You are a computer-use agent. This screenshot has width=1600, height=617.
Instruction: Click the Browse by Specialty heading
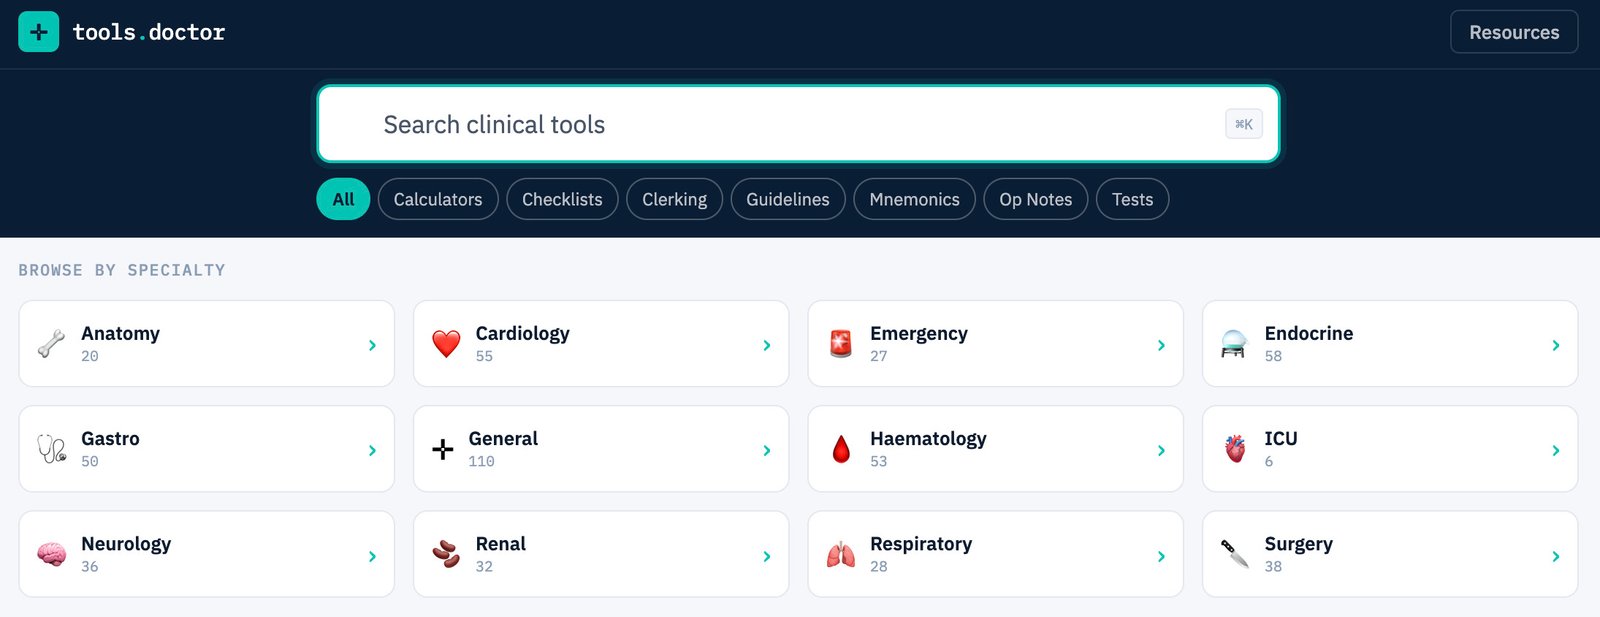click(x=122, y=270)
